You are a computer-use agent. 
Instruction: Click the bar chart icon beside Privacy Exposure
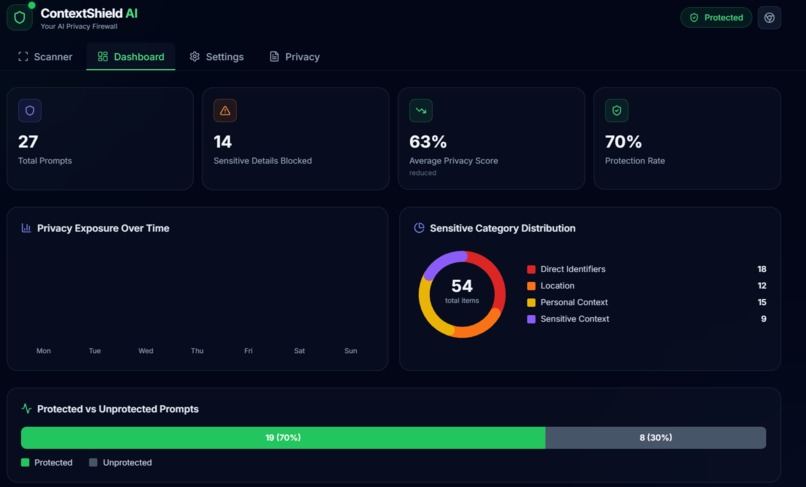[26, 228]
